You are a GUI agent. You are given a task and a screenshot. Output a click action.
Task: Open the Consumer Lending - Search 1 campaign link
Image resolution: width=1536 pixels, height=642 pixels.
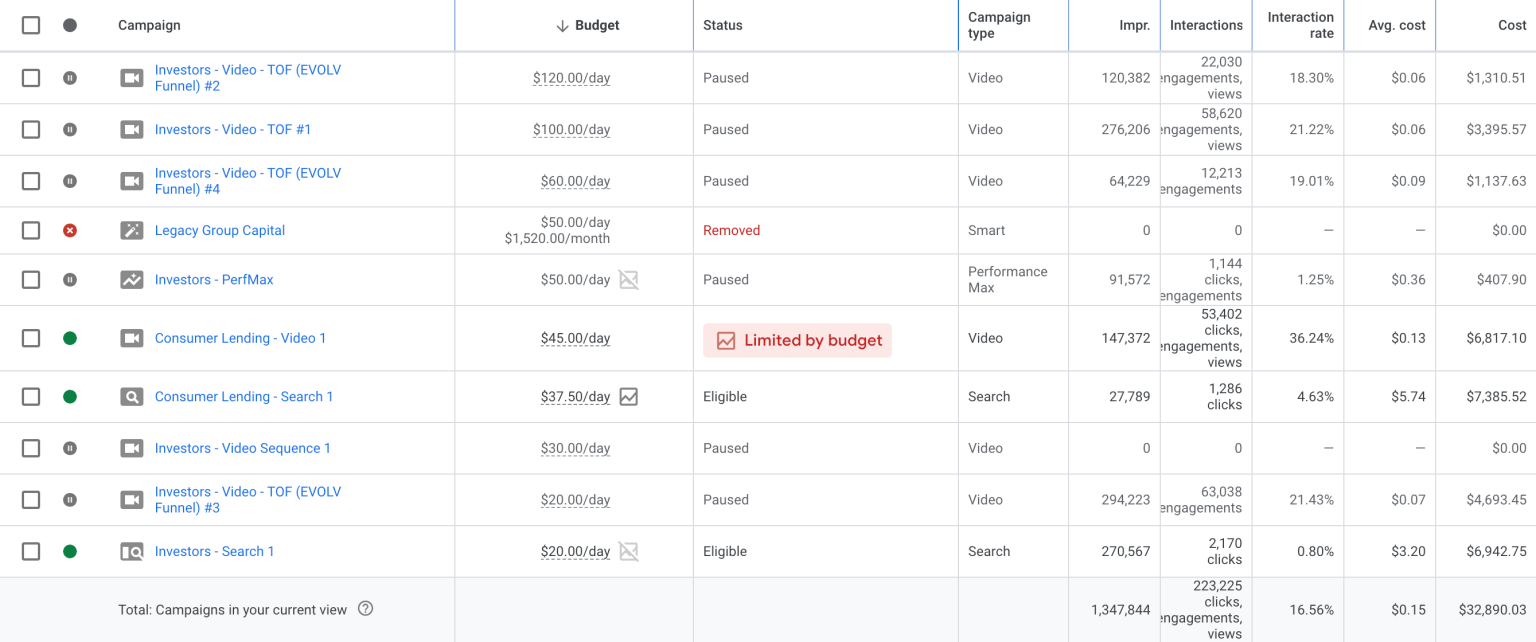pos(244,397)
